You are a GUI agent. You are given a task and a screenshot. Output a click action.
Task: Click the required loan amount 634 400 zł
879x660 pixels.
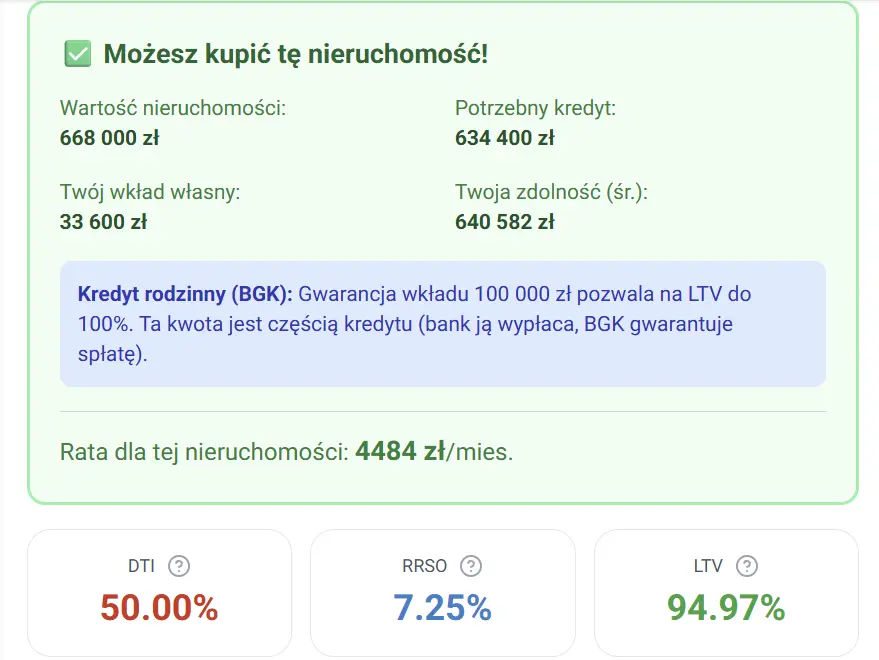coord(504,138)
